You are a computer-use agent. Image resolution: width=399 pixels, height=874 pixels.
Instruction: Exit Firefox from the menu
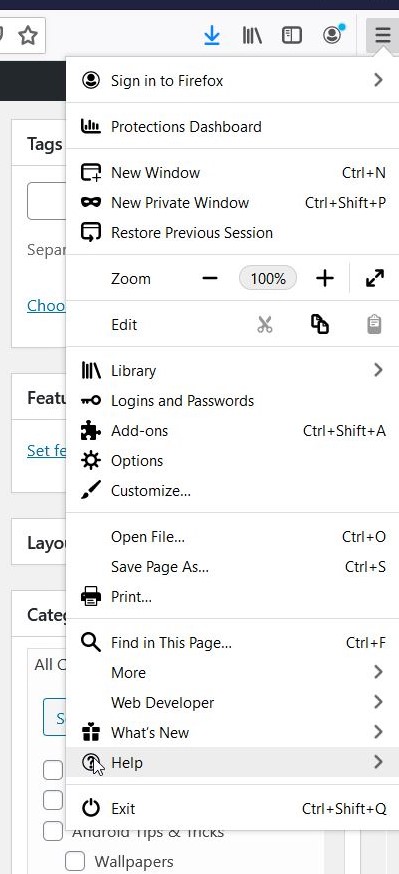coord(232,809)
